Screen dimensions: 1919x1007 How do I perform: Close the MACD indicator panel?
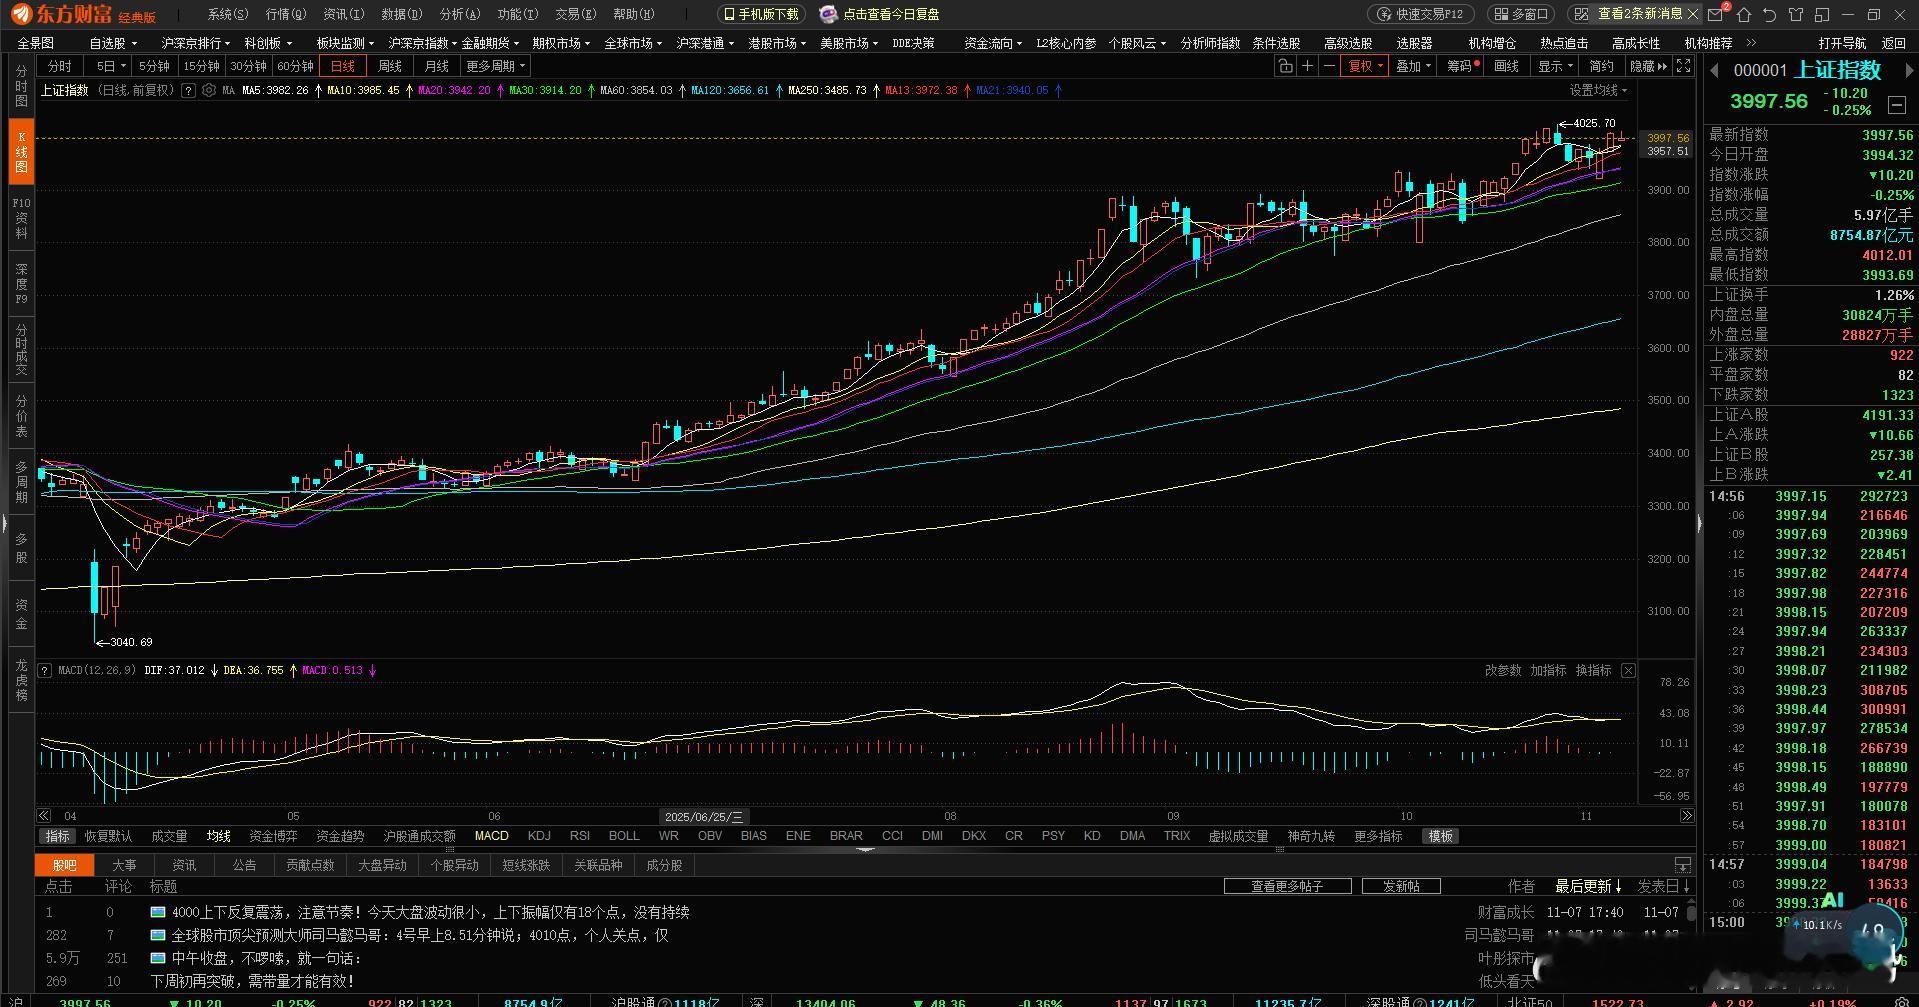click(1628, 670)
